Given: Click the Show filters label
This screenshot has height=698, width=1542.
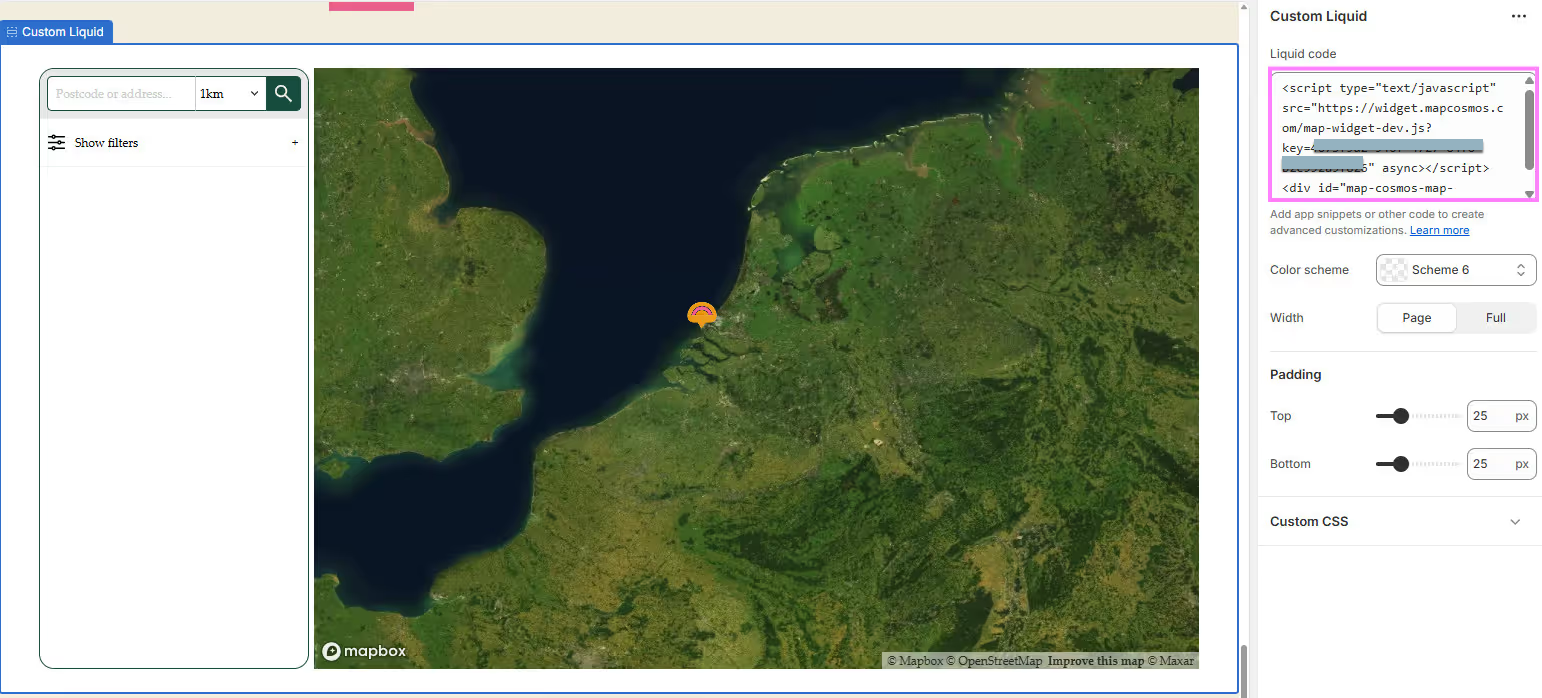Looking at the screenshot, I should [x=106, y=143].
